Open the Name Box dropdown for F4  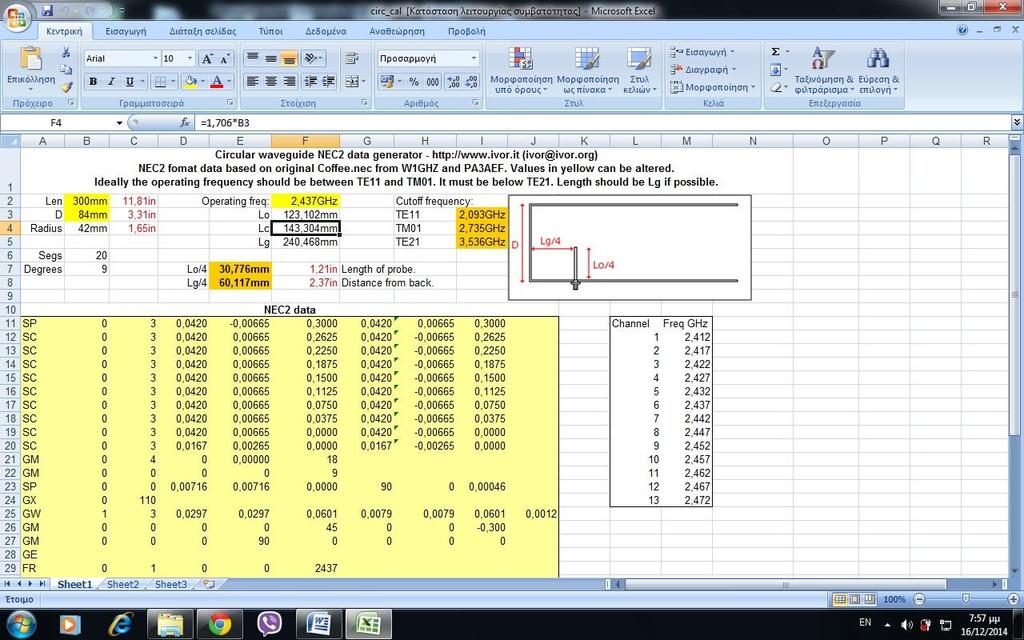coord(120,123)
